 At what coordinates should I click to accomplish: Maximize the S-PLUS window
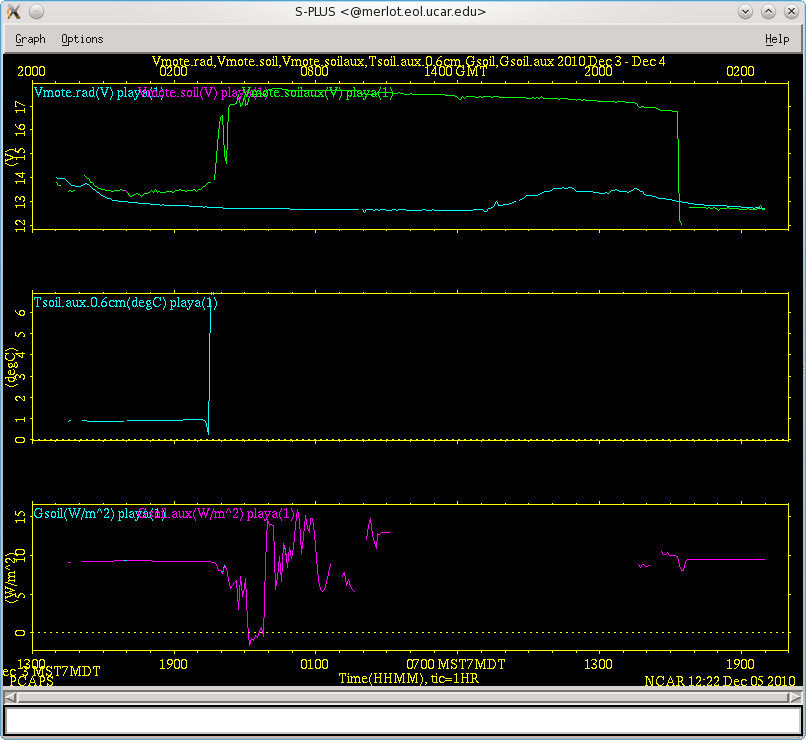(768, 11)
